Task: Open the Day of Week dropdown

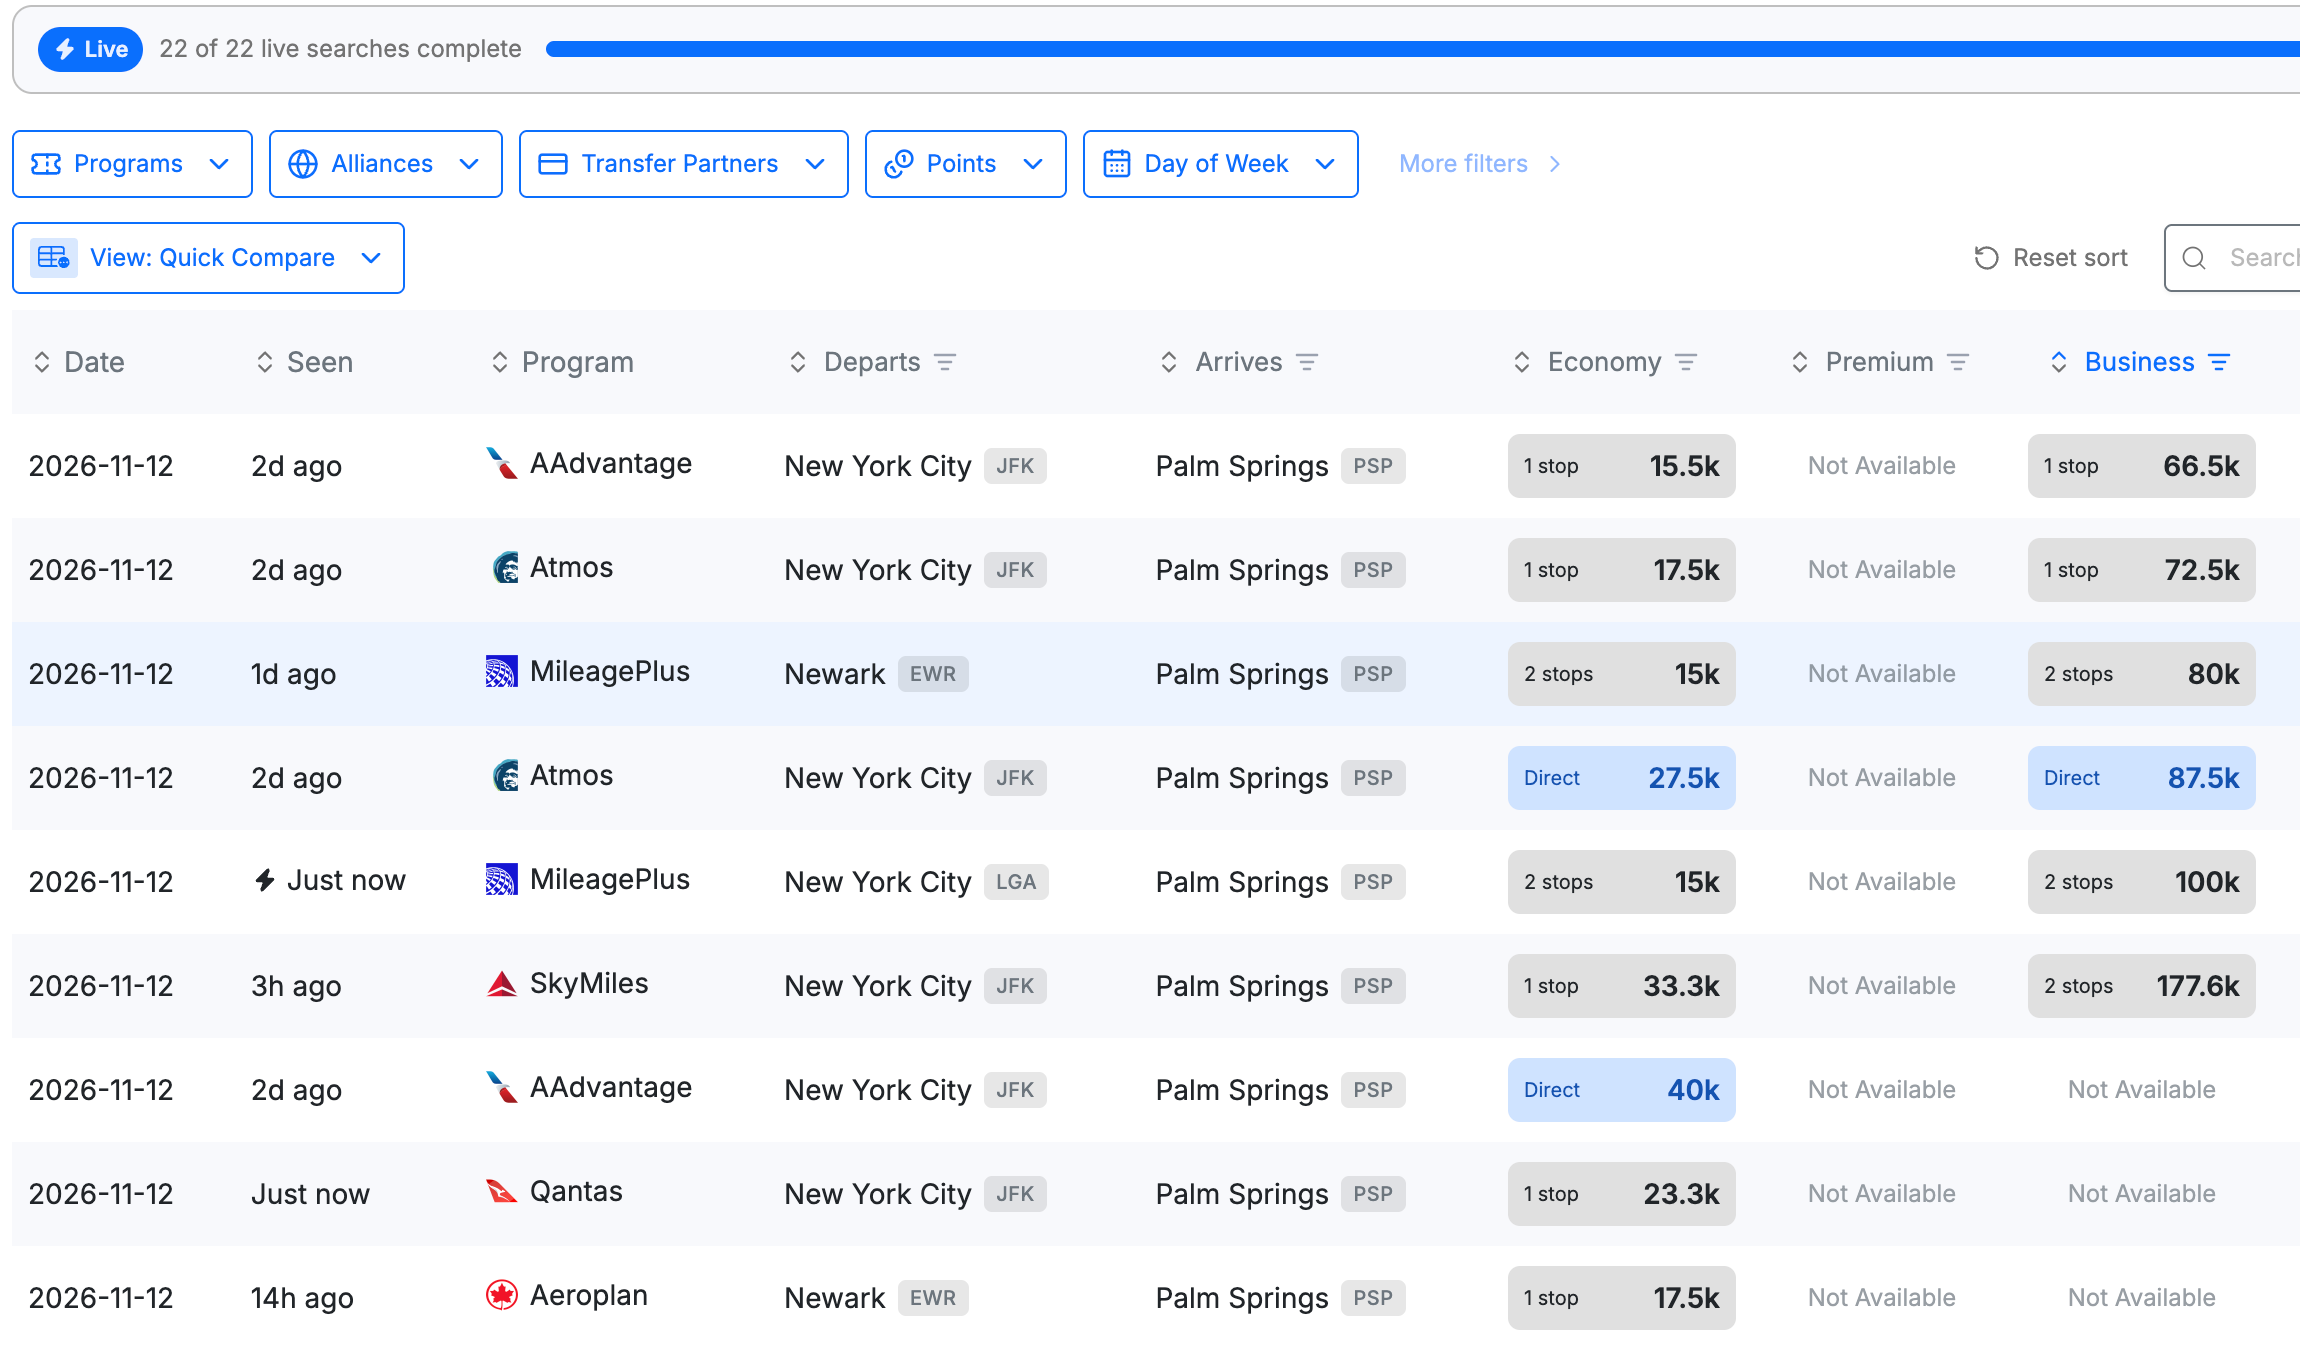Action: click(1221, 164)
